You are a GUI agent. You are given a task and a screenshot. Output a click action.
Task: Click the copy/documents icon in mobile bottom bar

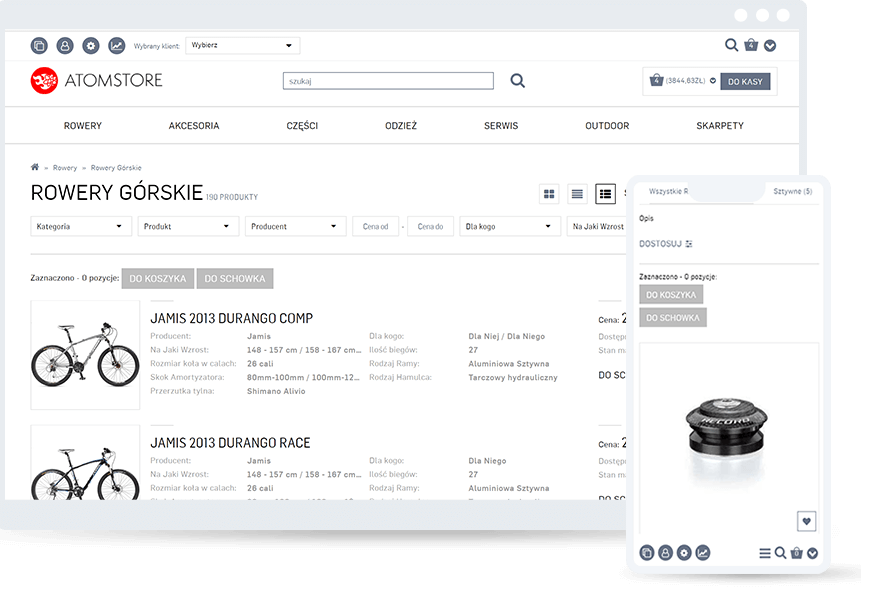pyautogui.click(x=647, y=553)
